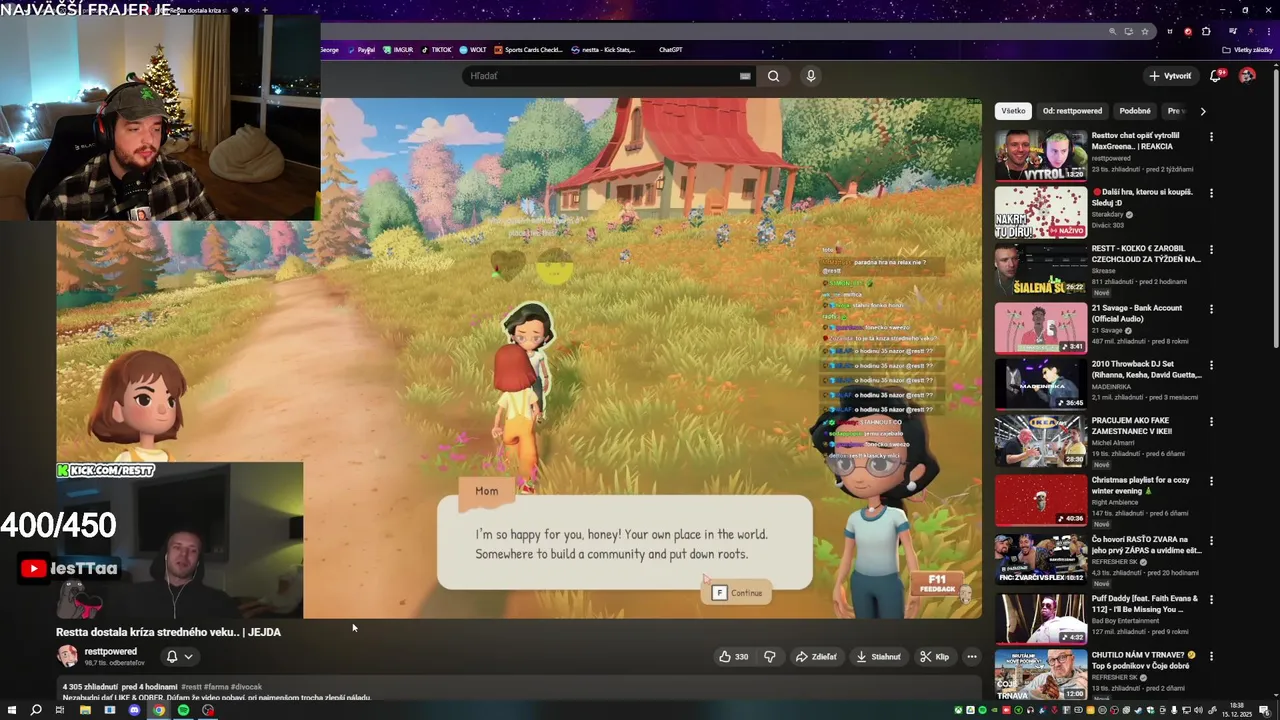
Task: Open options menu for Resttov chat video
Action: pos(1211,136)
